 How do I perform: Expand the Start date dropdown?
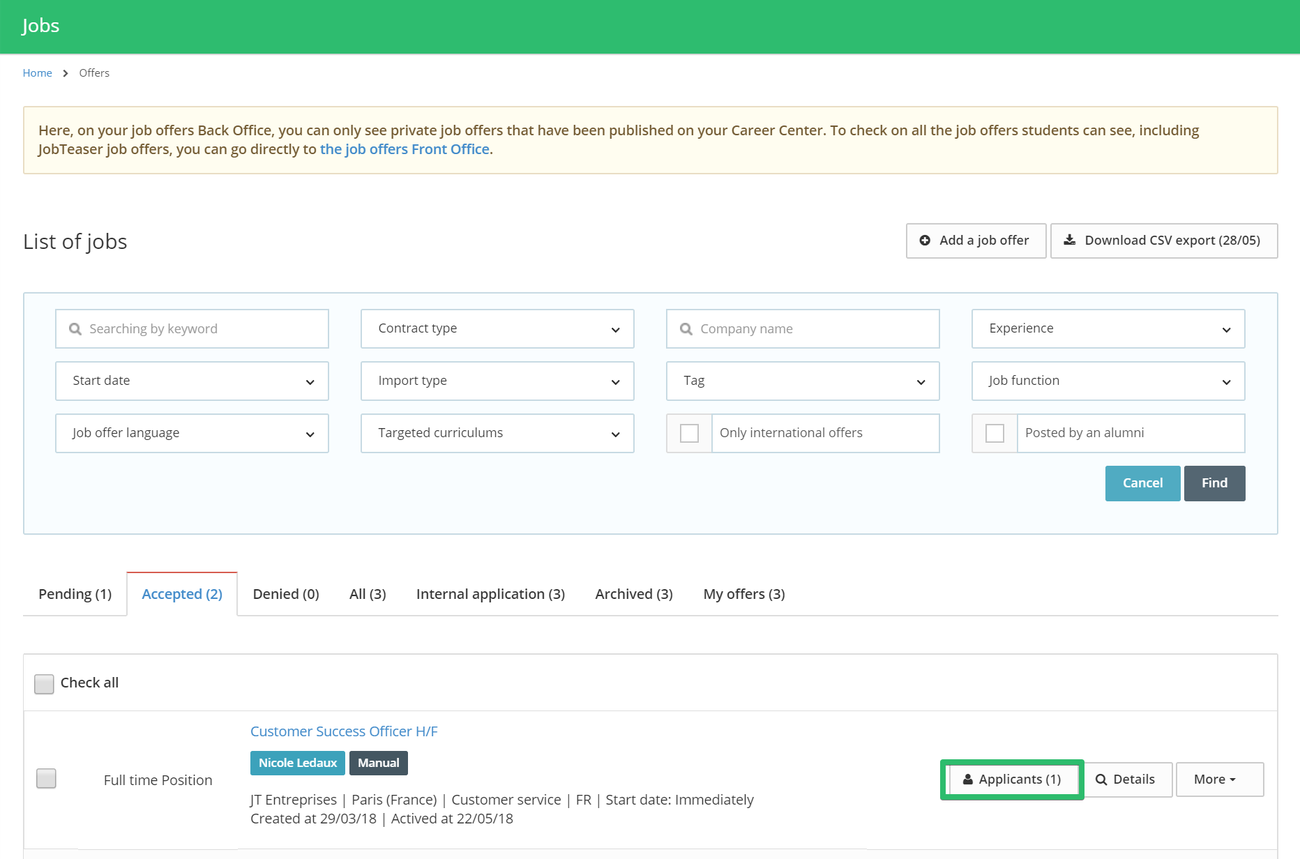tap(192, 381)
